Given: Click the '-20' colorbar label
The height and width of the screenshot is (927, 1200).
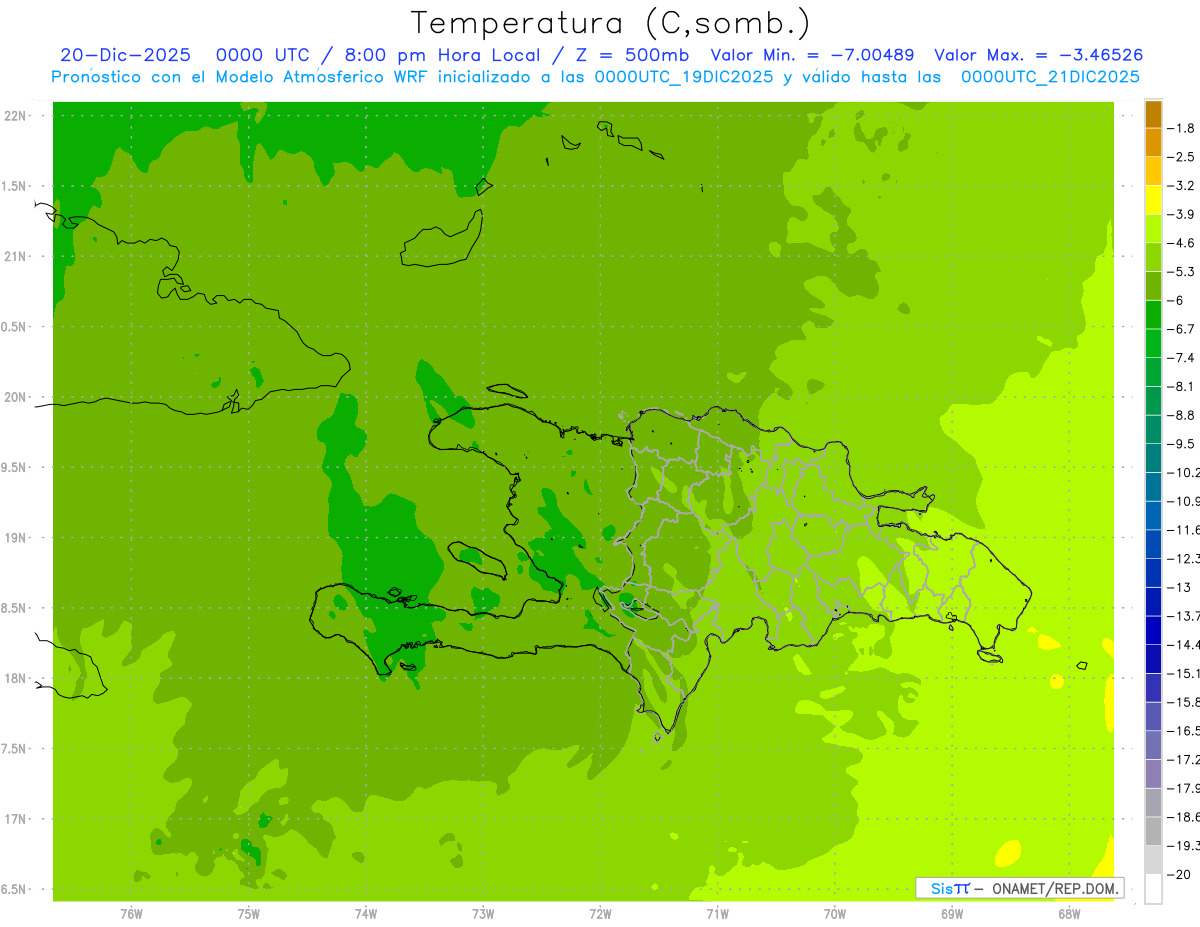Looking at the screenshot, I should pos(1178,874).
